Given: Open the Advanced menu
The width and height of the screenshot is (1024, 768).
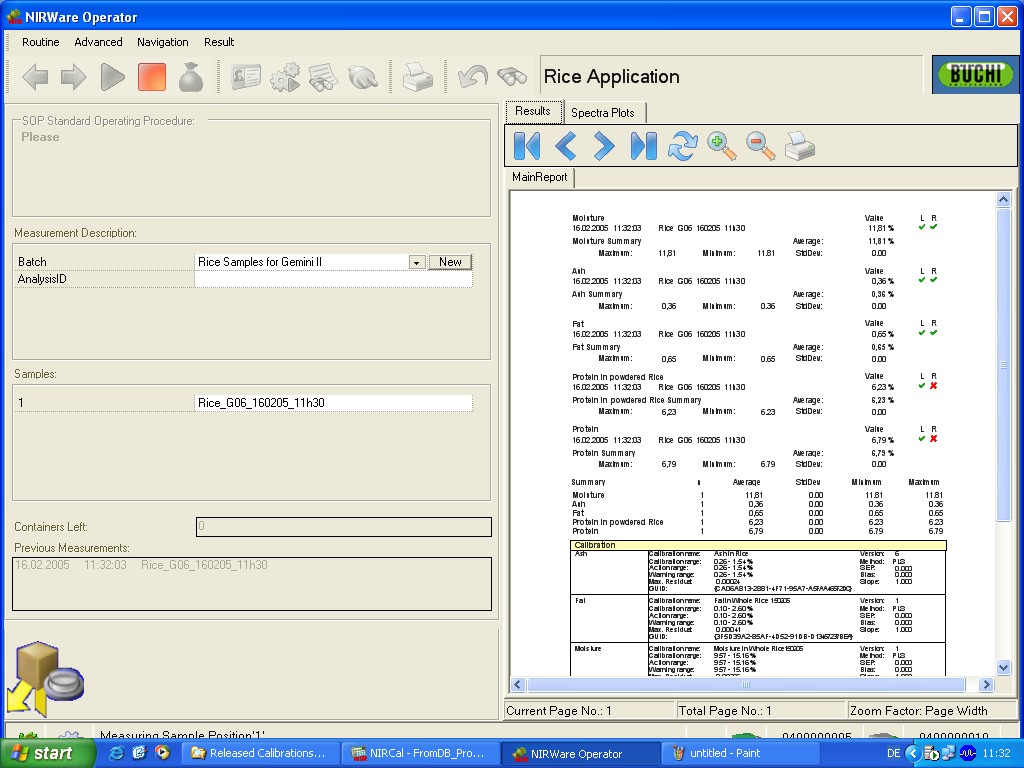Looking at the screenshot, I should click(98, 42).
